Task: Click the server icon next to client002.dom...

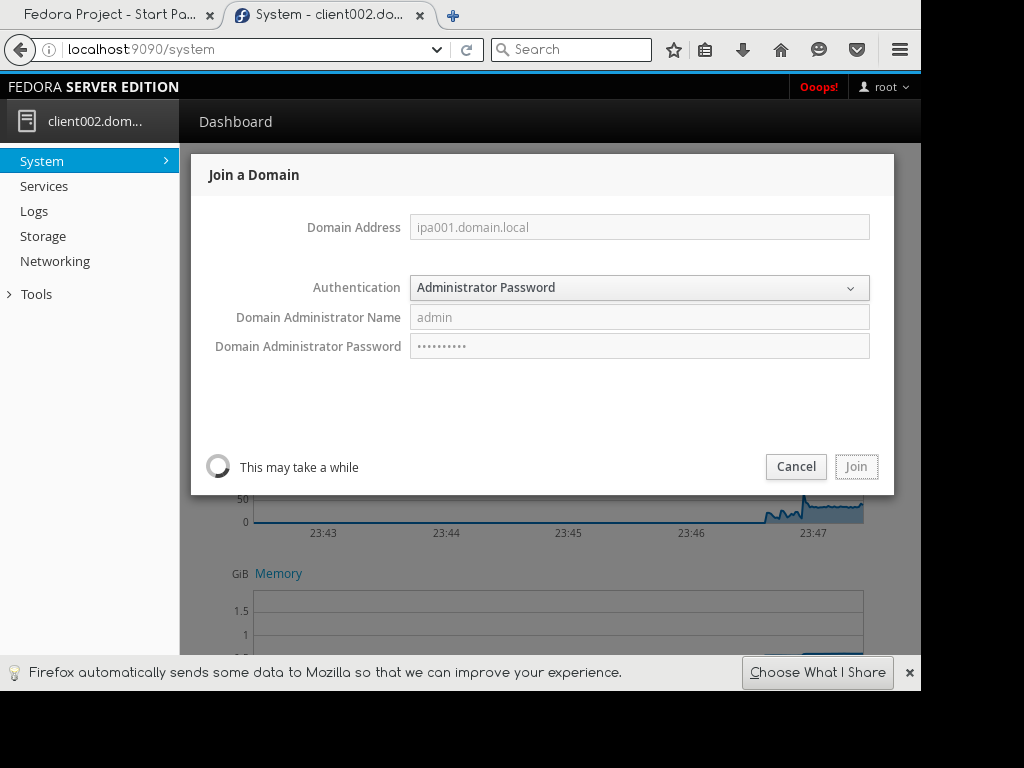Action: click(x=27, y=121)
